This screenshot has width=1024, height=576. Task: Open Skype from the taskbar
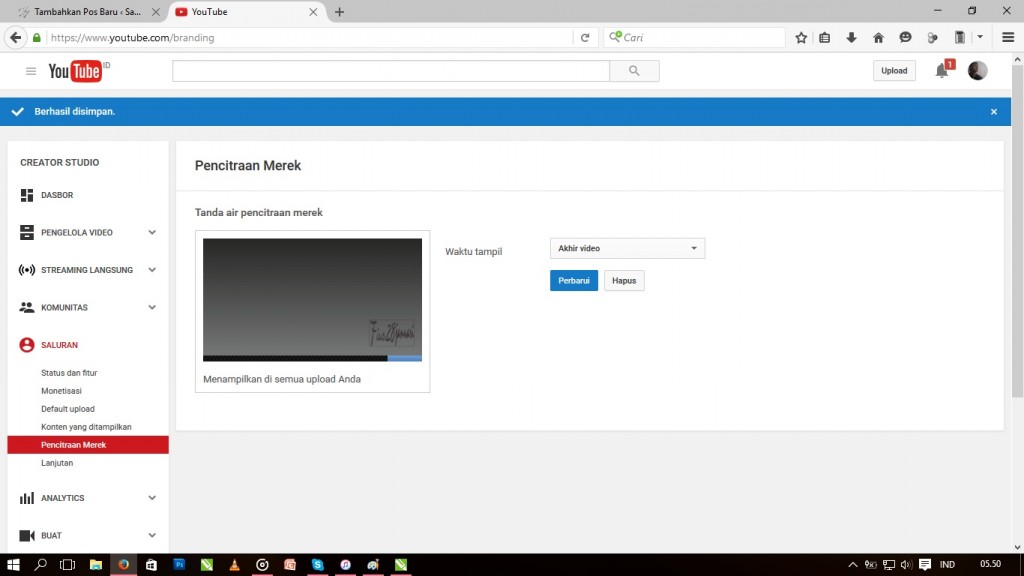[x=317, y=565]
